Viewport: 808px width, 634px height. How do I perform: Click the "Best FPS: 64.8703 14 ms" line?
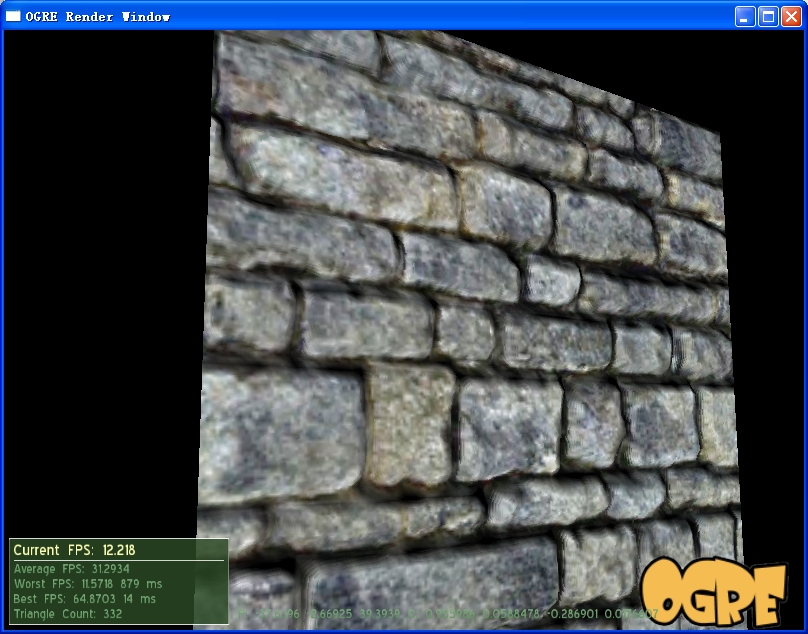[x=85, y=599]
